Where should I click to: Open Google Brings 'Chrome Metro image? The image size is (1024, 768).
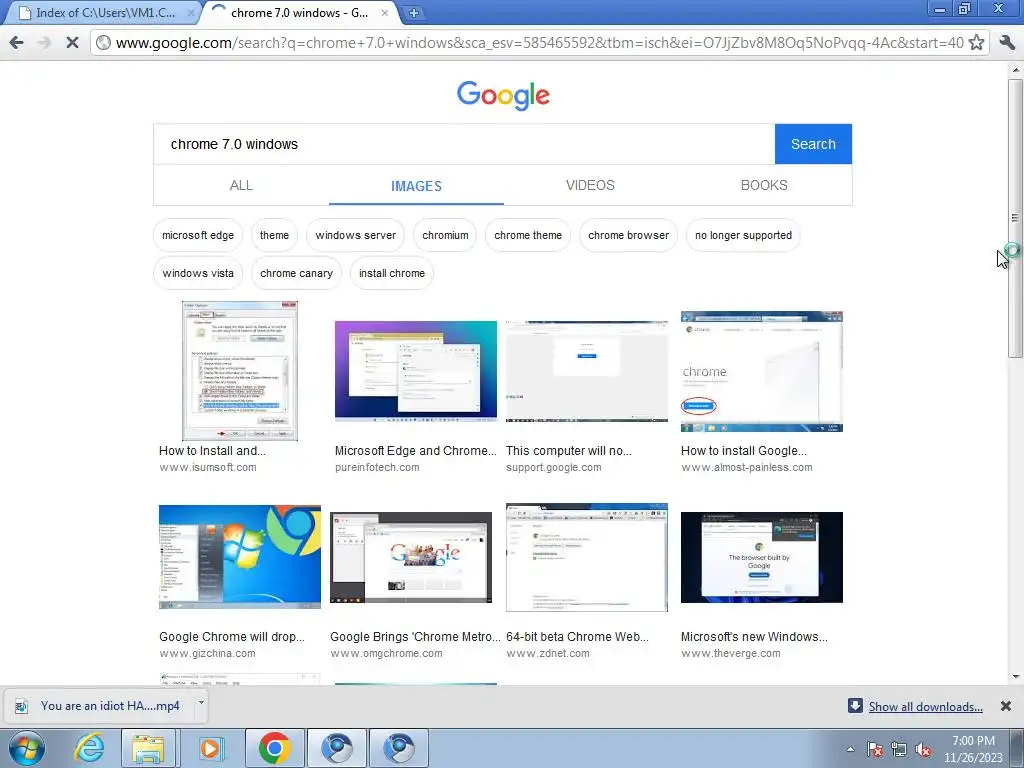coord(411,557)
